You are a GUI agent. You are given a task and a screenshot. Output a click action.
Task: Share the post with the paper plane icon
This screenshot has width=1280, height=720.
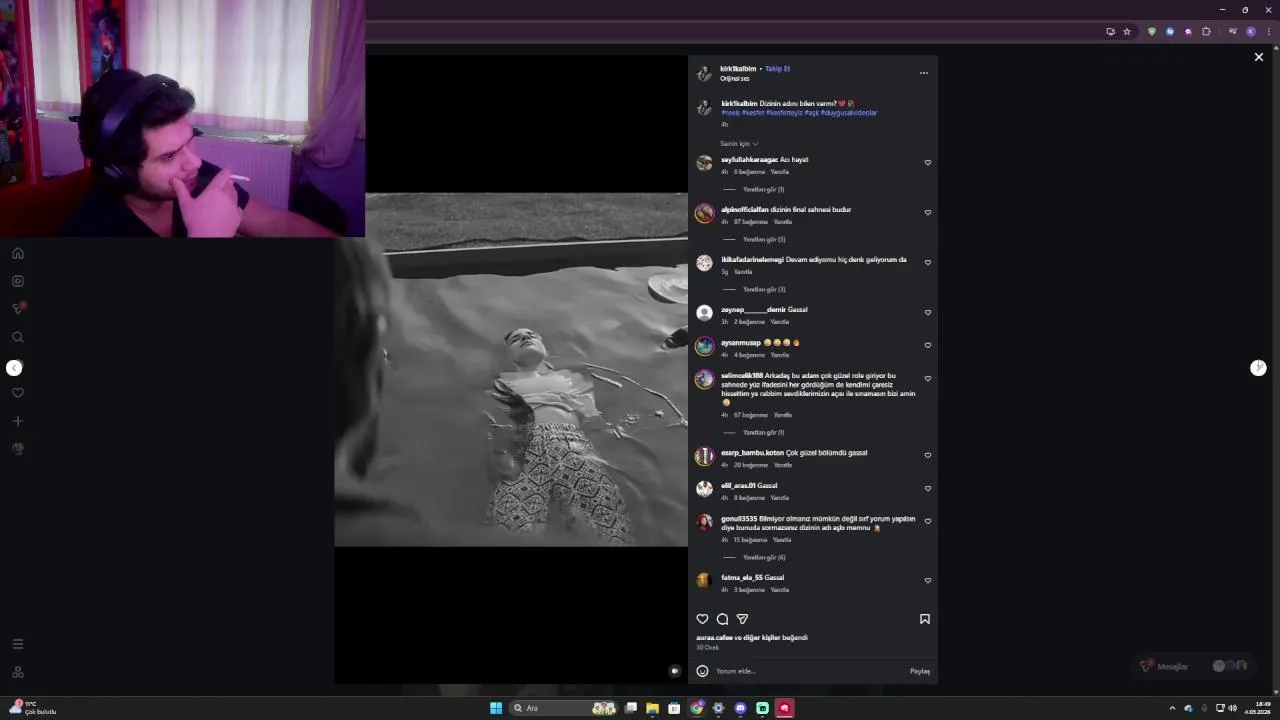click(x=742, y=619)
